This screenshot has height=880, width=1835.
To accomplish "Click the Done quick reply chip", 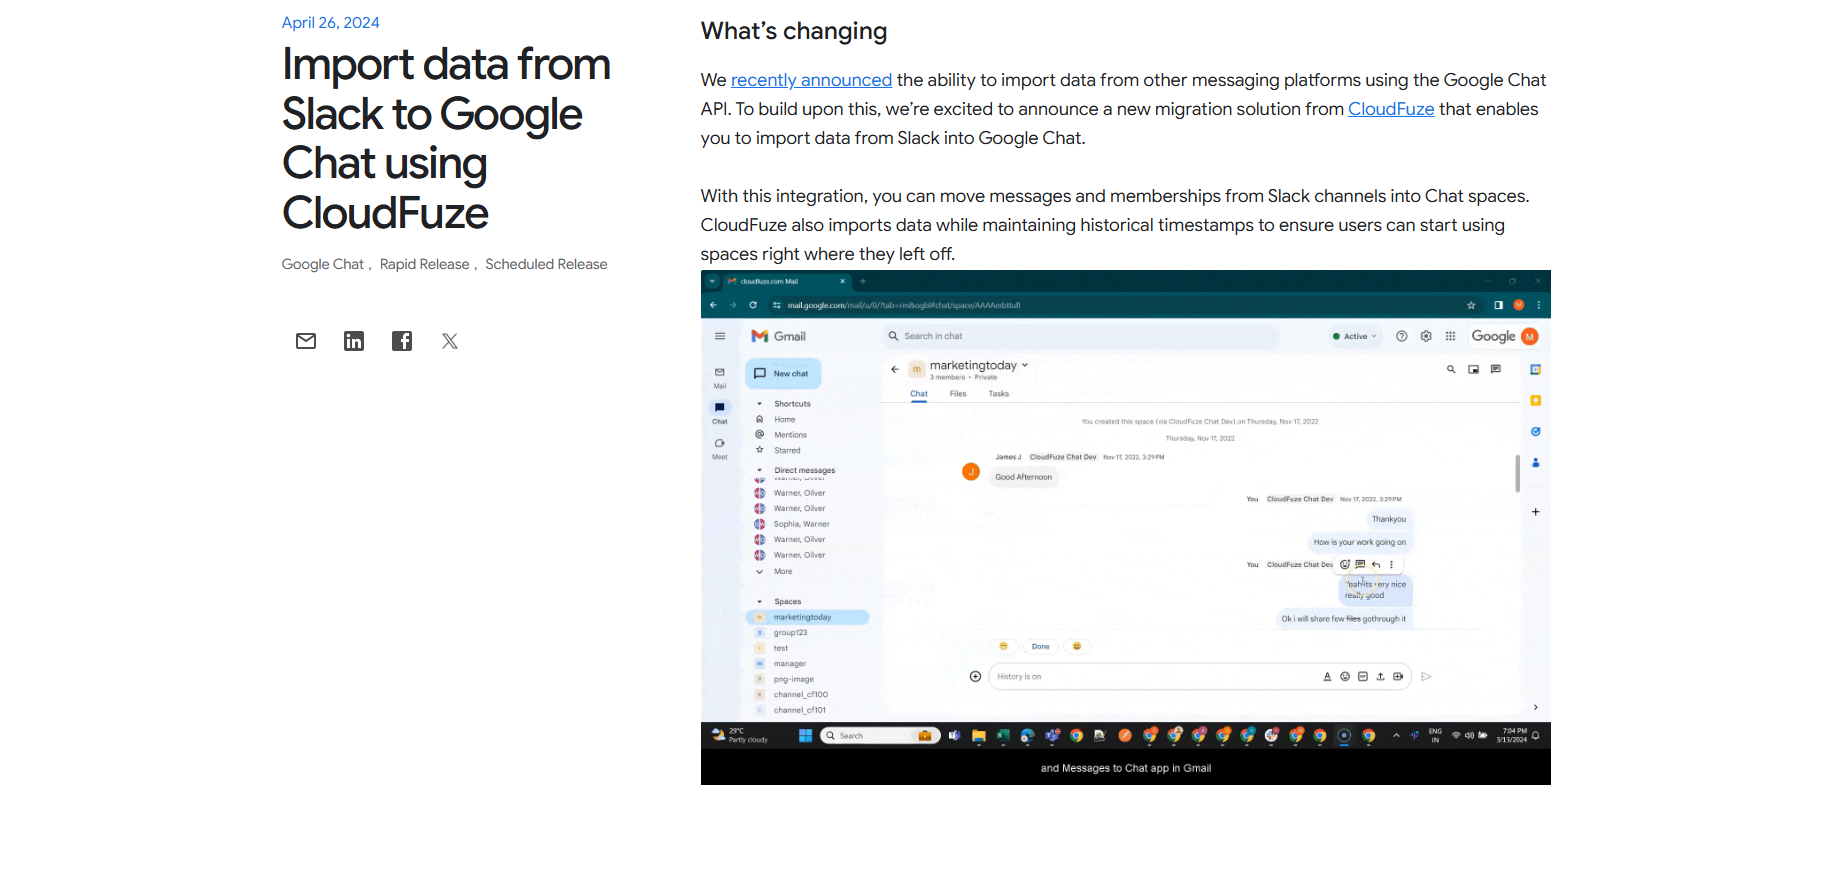I will [1040, 647].
